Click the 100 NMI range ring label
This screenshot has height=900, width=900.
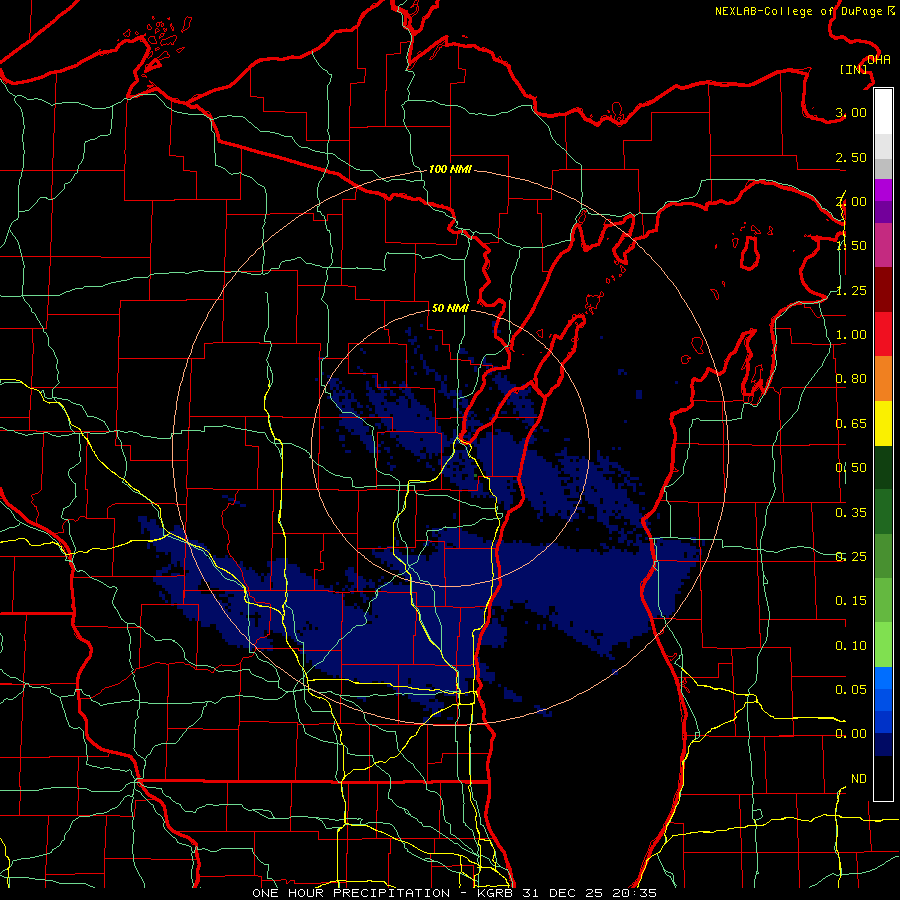pyautogui.click(x=450, y=169)
